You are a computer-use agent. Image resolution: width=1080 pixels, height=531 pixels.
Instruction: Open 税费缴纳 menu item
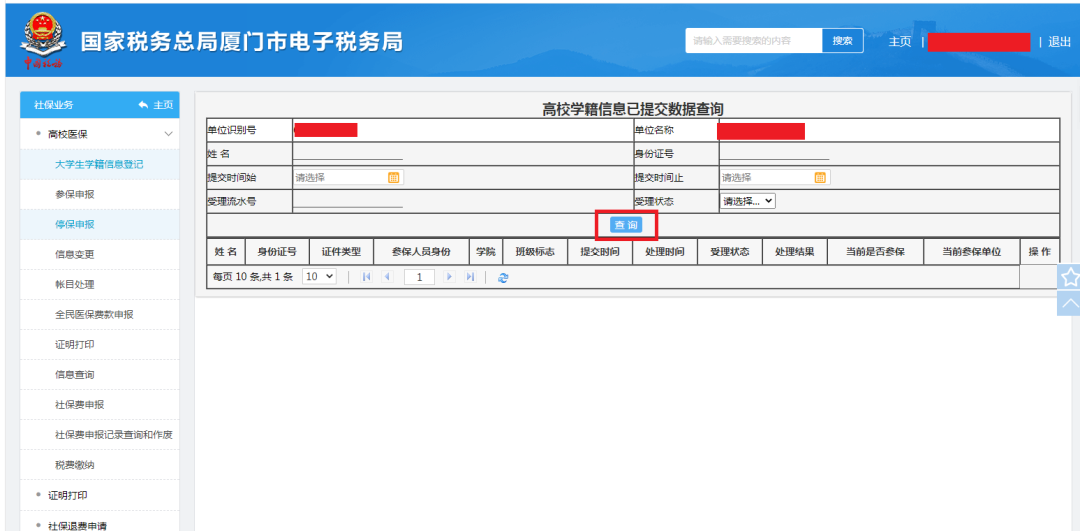tap(99, 465)
